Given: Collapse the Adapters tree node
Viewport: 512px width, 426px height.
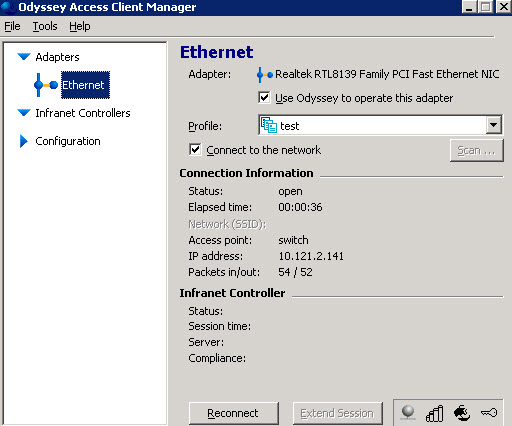Looking at the screenshot, I should [24, 57].
